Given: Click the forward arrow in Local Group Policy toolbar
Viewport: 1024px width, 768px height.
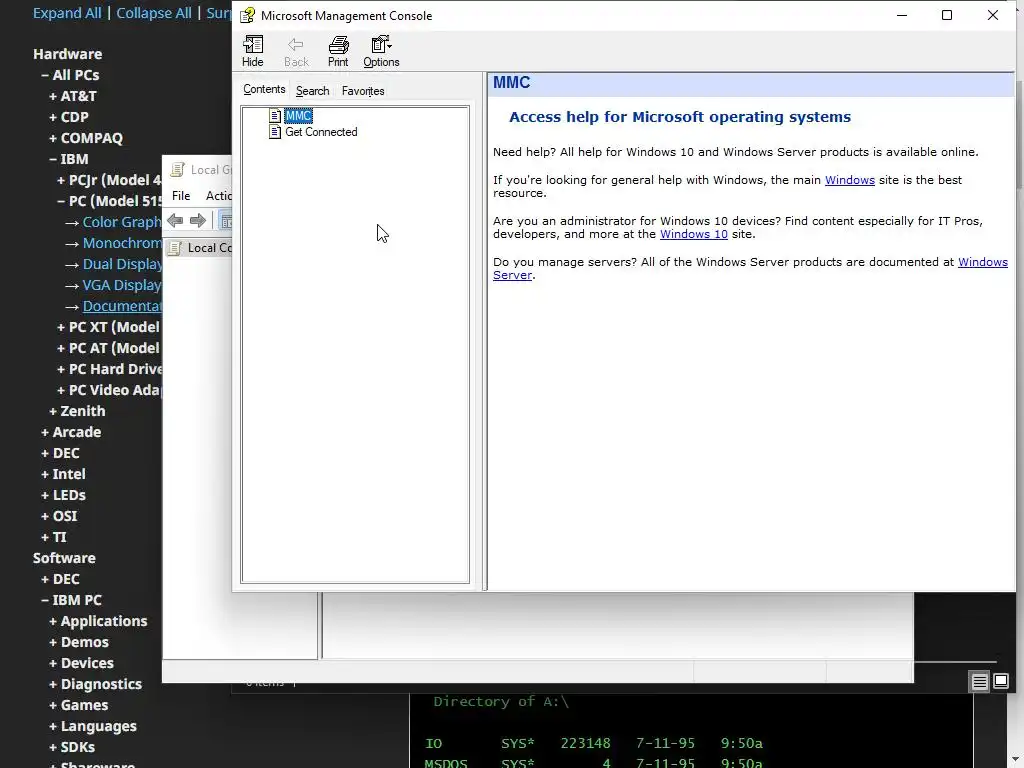Looking at the screenshot, I should (198, 221).
